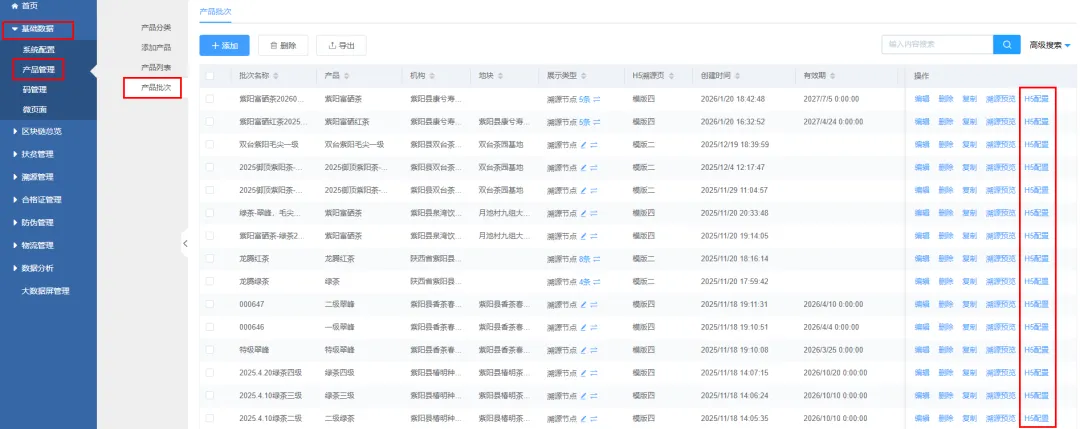1080x429 pixels.
Task: Click swap icon in 2025.4.10绿茶二级 row
Action: tap(594, 418)
